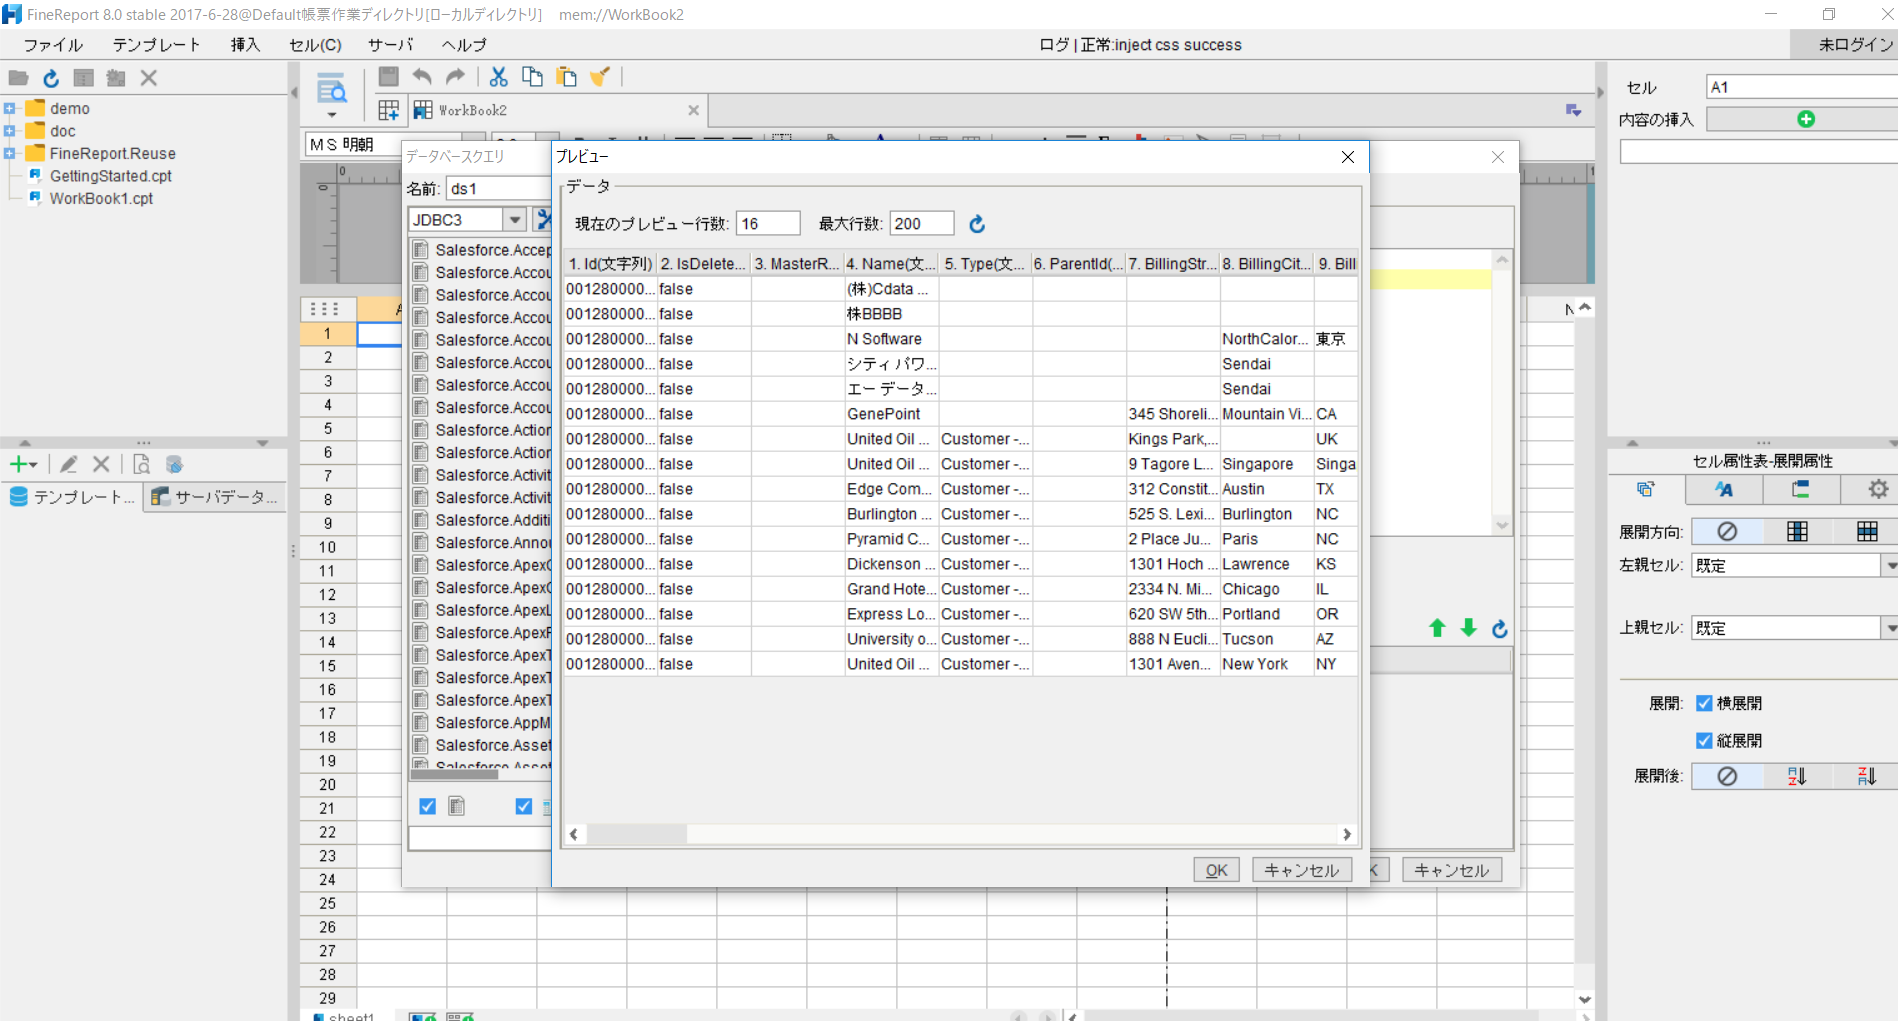Click the preview dataset icon in left panel
The width and height of the screenshot is (1898, 1021).
pyautogui.click(x=142, y=464)
